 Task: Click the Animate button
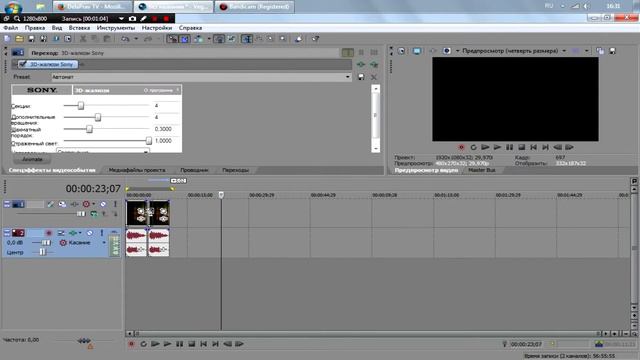click(32, 159)
